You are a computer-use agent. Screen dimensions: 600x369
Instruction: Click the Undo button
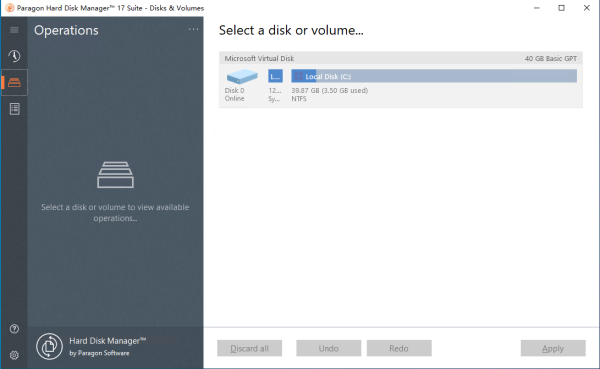coord(328,348)
